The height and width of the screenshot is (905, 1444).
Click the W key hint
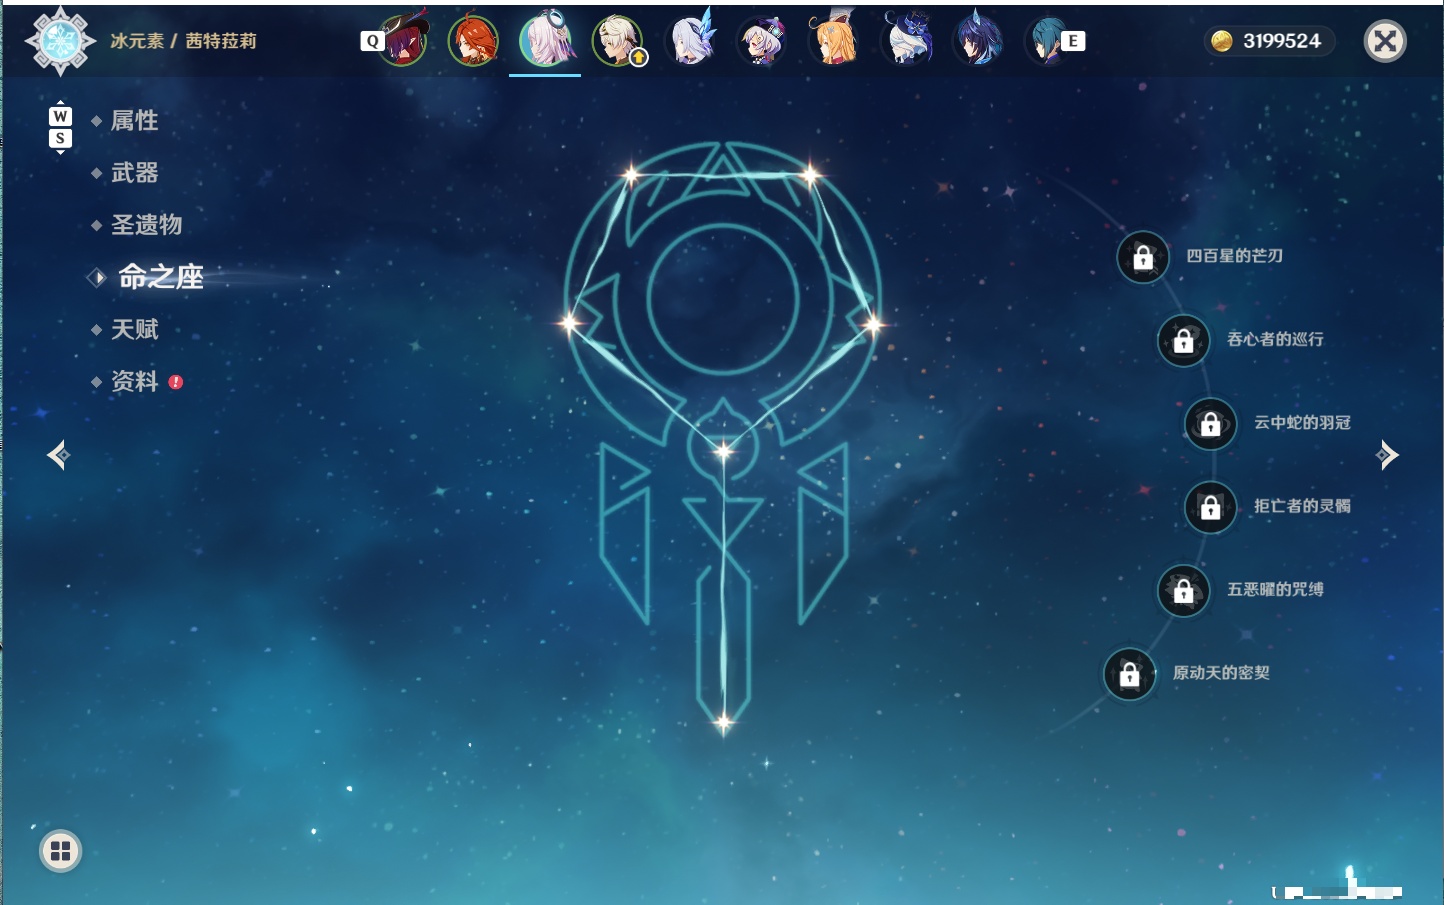60,116
